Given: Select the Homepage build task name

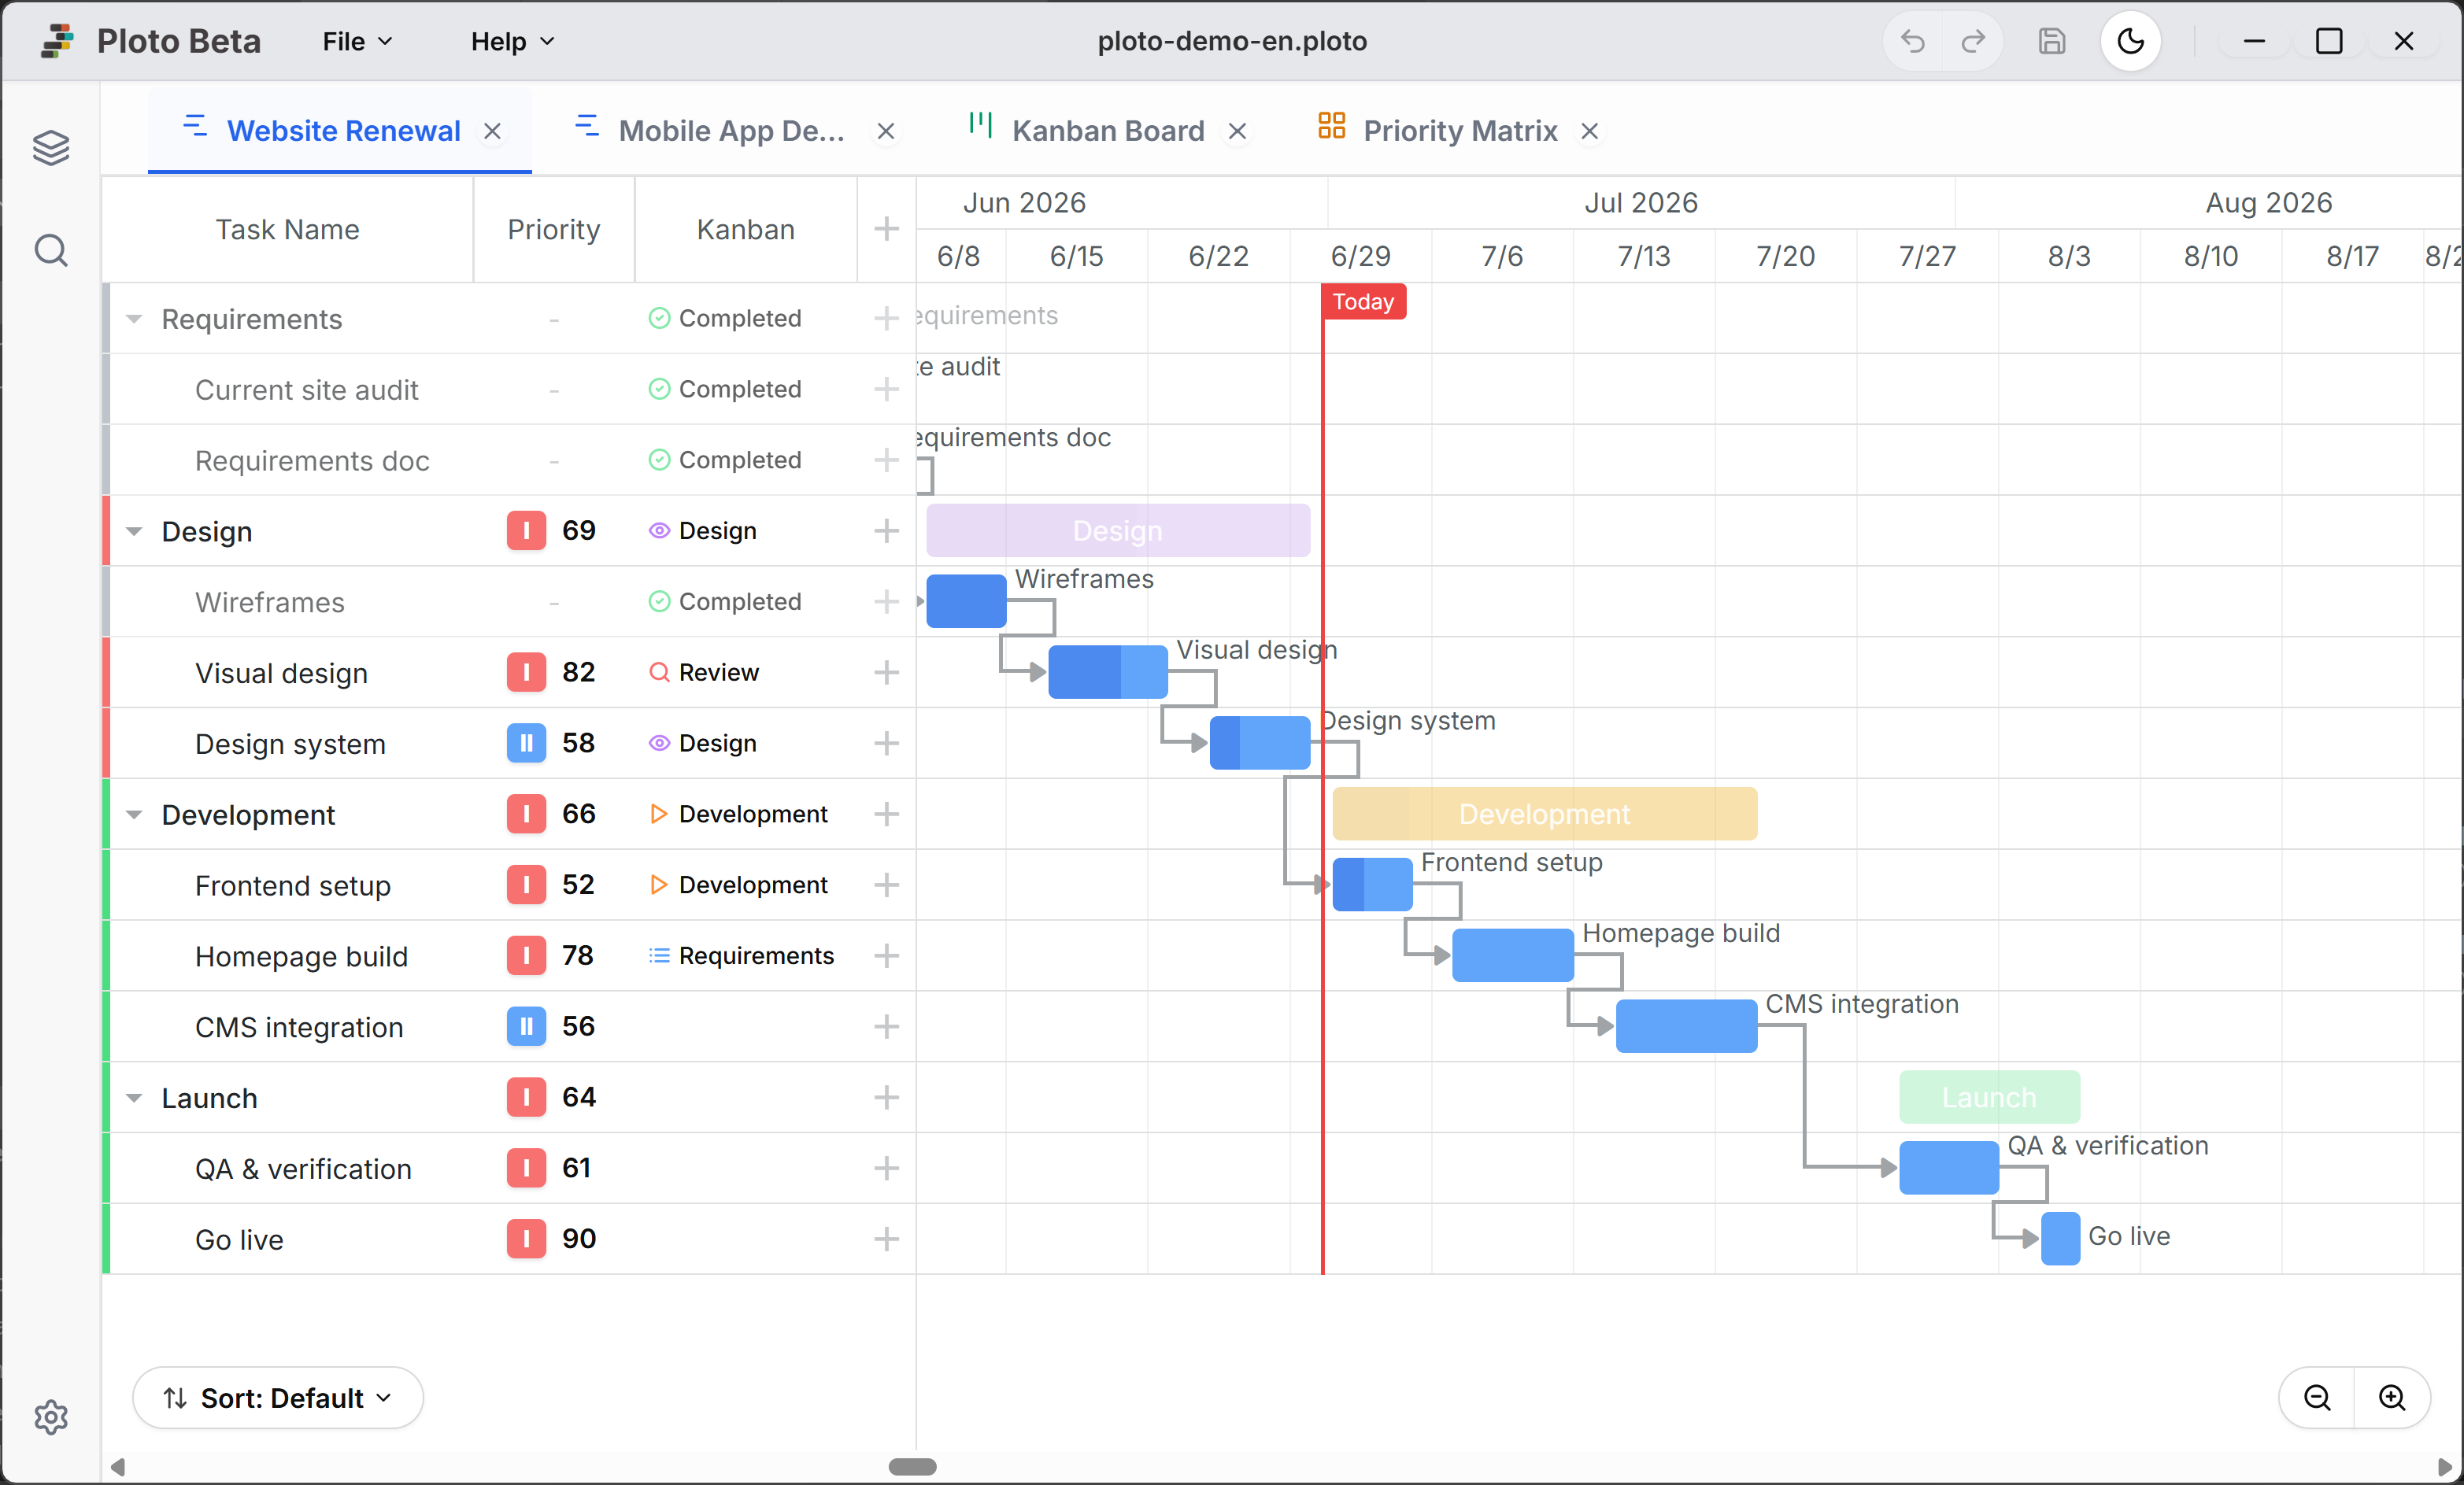Looking at the screenshot, I should coord(301,957).
